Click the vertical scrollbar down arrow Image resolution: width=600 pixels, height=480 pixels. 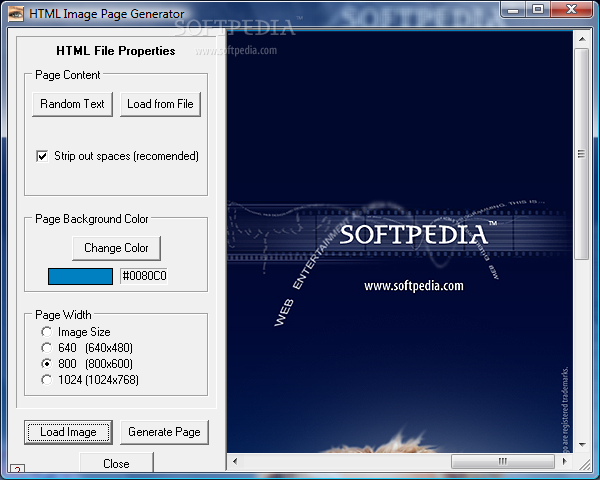582,445
